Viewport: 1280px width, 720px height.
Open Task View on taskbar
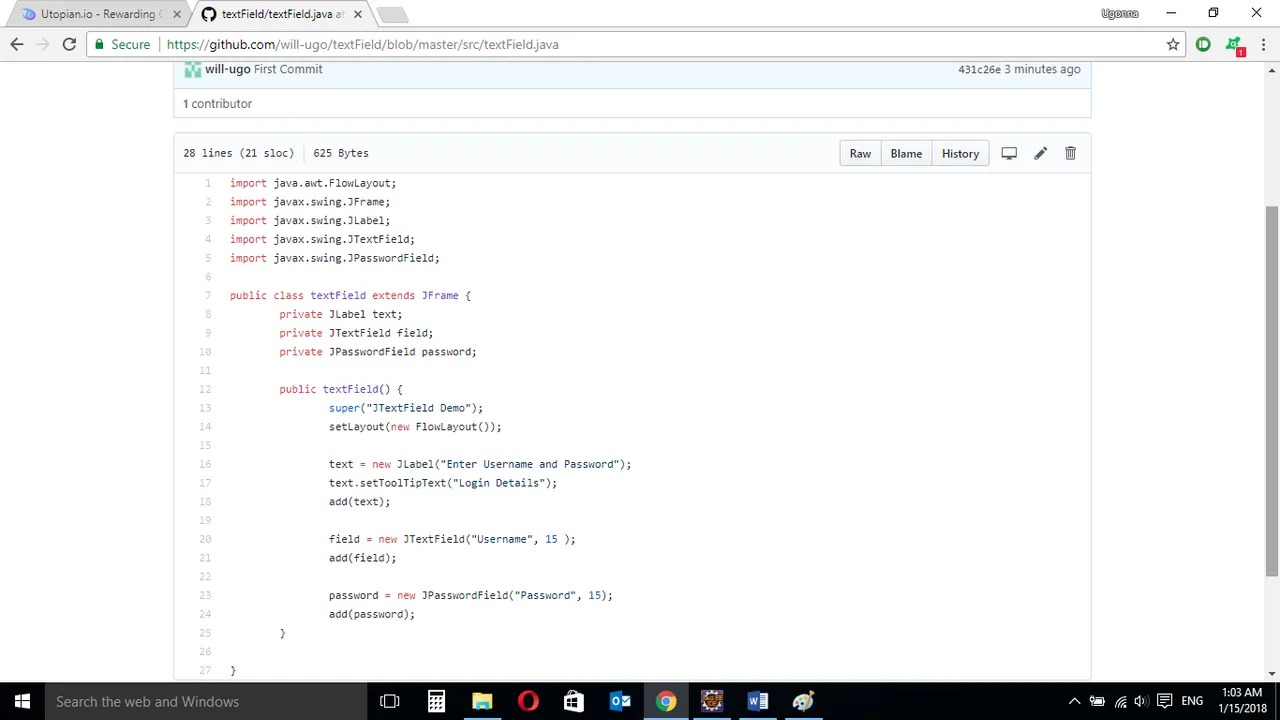pyautogui.click(x=389, y=701)
